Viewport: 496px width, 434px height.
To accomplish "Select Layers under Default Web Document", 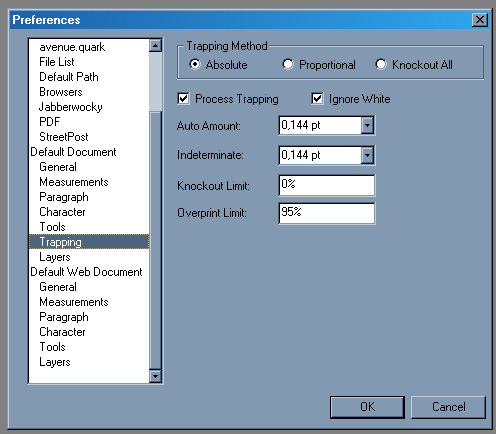I will pyautogui.click(x=89, y=362).
